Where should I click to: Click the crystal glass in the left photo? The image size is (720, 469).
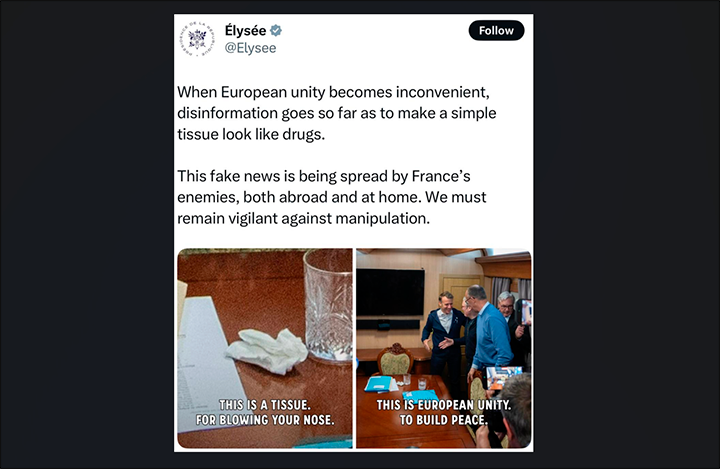point(328,305)
